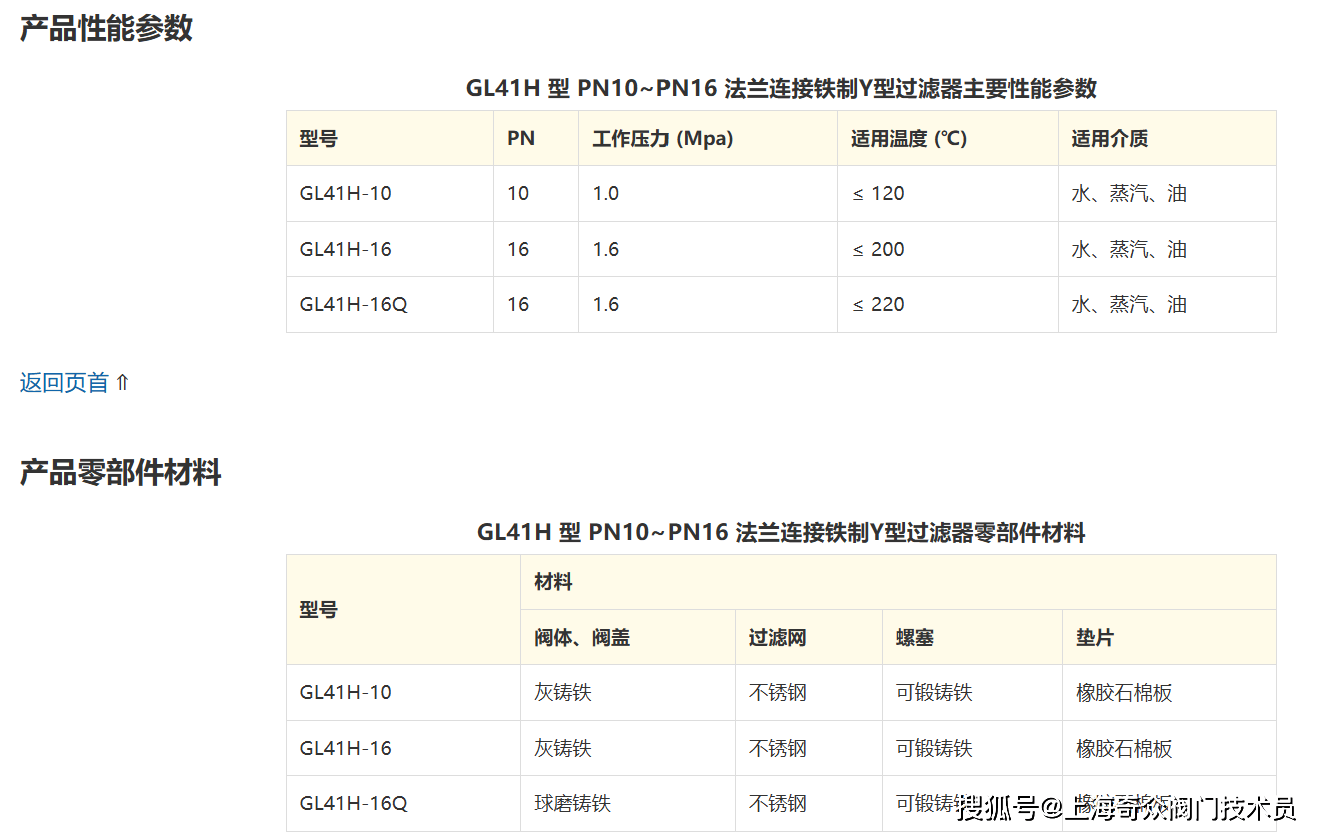Image resolution: width=1328 pixels, height=836 pixels.
Task: Click 水、蒸汽、油 in the GL41H-16 row
Action: (x=1129, y=249)
